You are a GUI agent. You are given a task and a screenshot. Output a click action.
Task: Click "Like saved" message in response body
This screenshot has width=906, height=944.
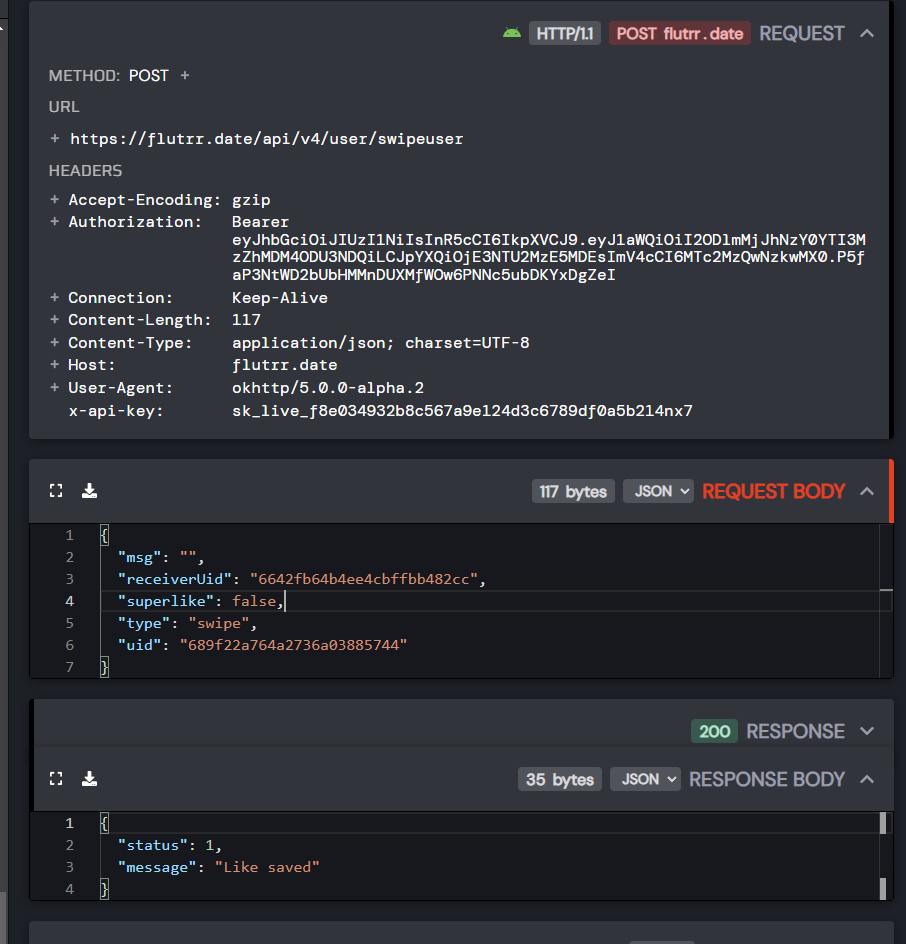click(x=267, y=867)
